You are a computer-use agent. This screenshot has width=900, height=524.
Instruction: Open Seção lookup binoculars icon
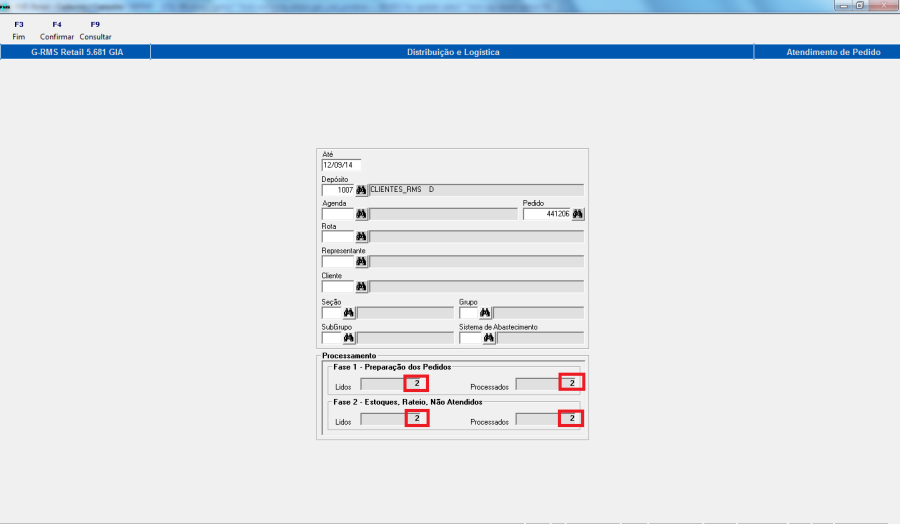point(348,313)
